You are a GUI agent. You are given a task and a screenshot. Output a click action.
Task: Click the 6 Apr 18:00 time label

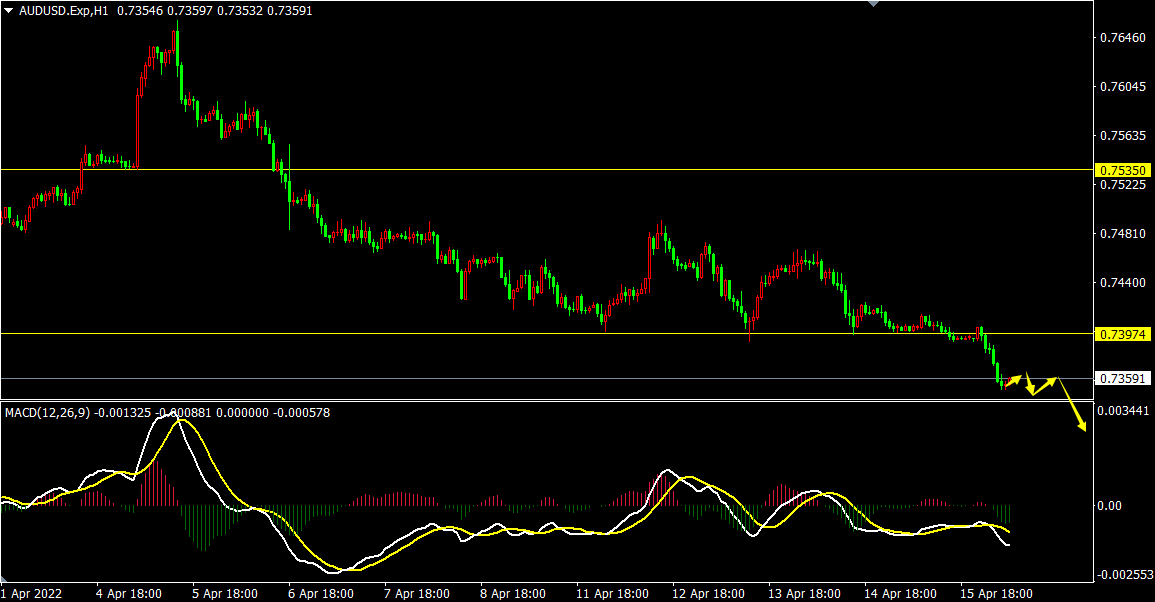pos(321,593)
